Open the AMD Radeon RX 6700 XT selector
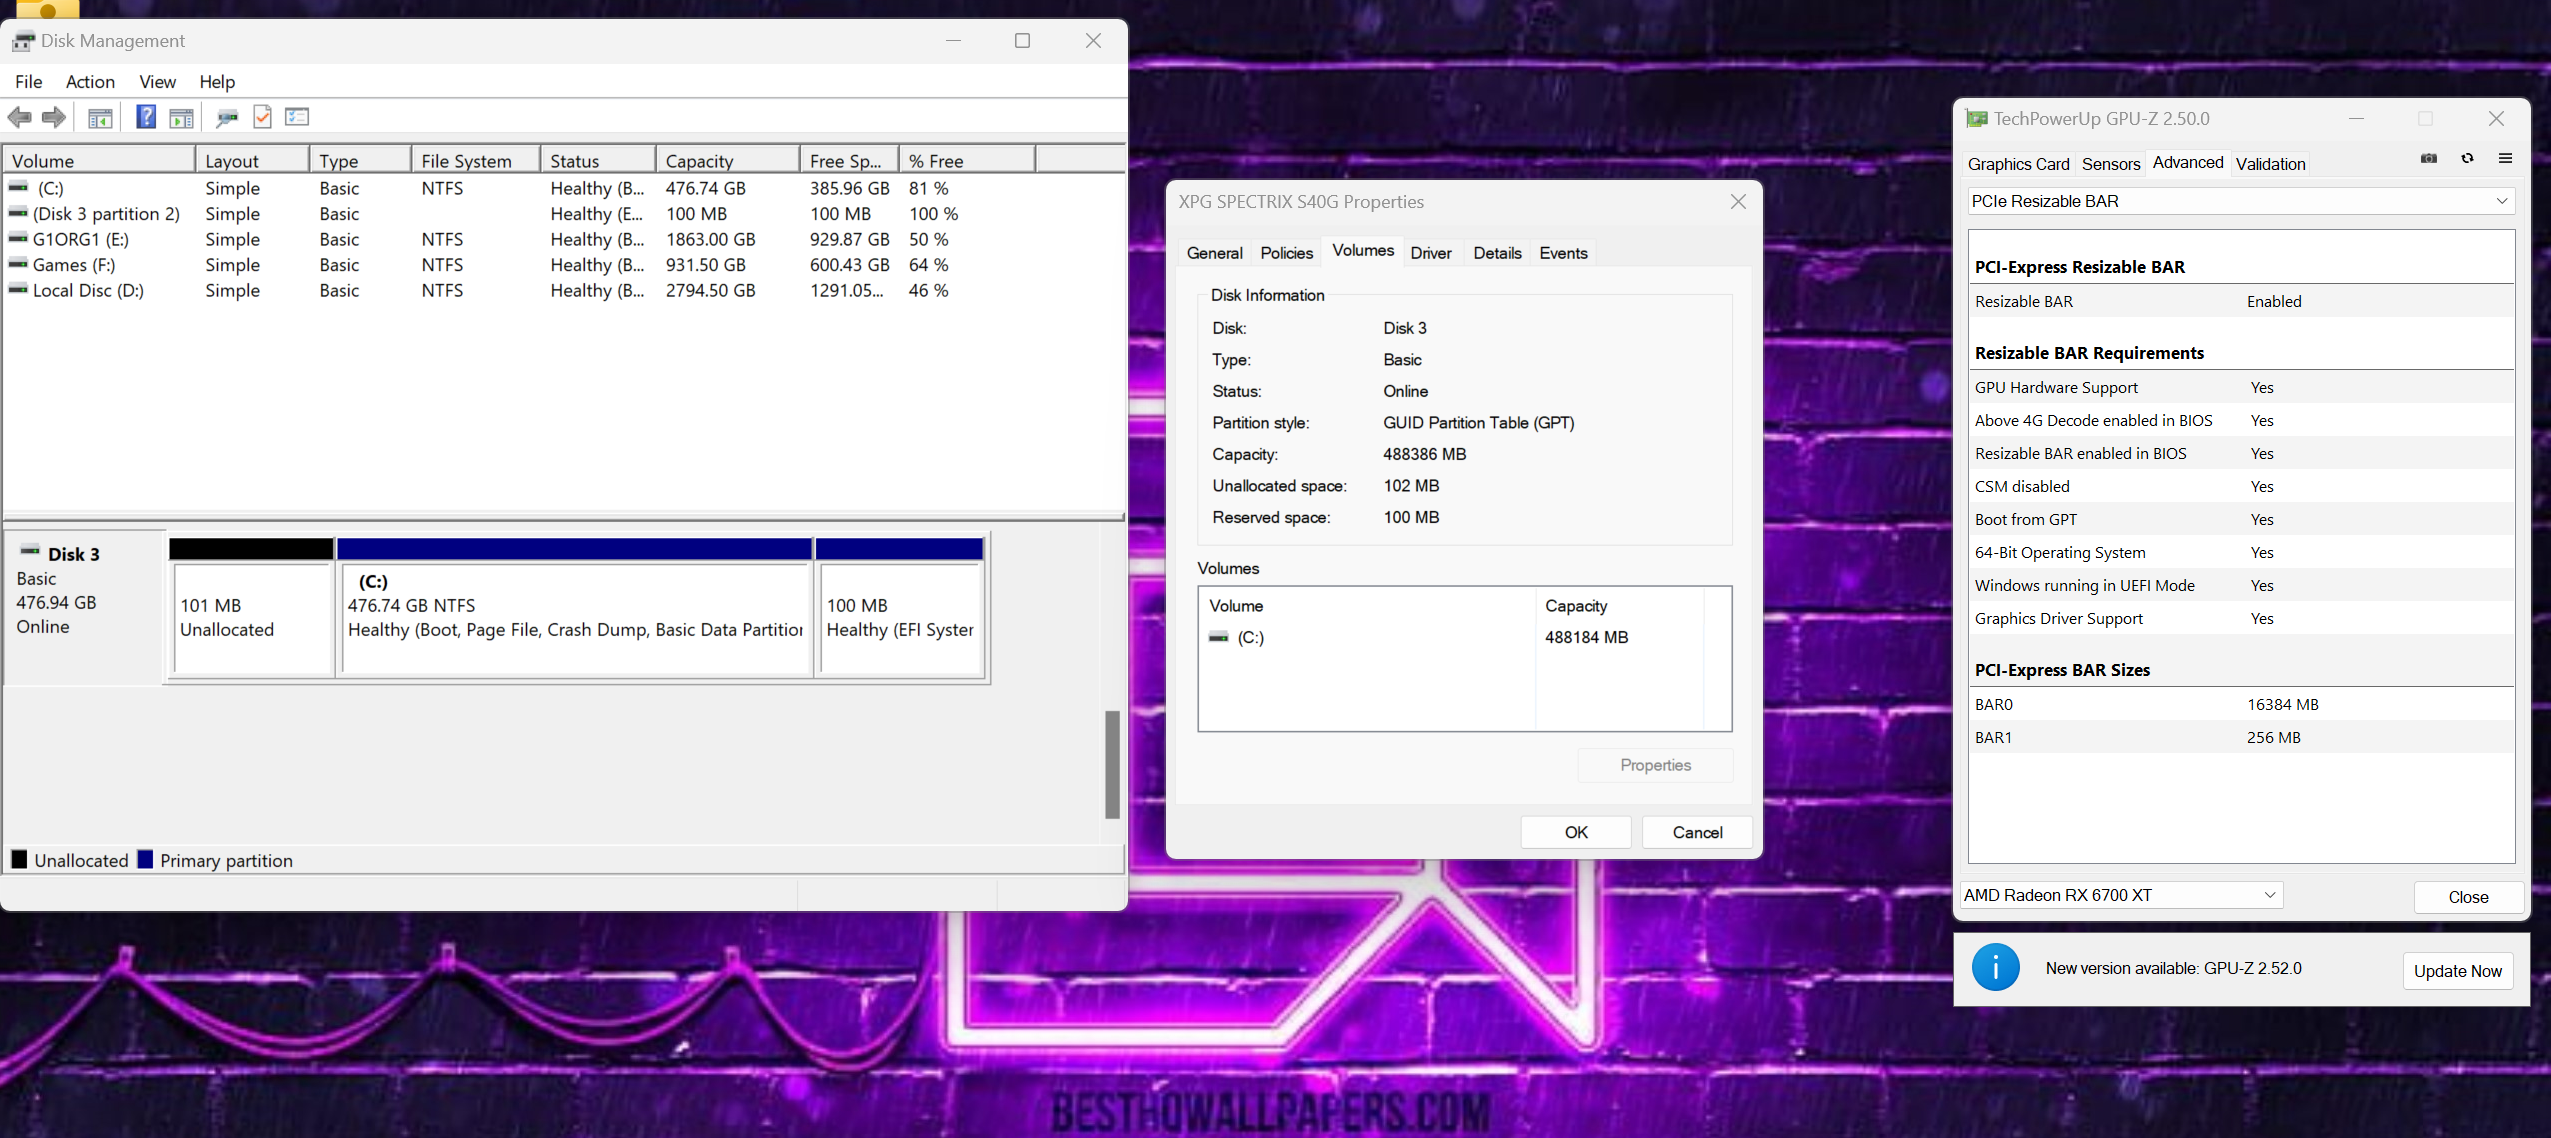The image size is (2551, 1138). pyautogui.click(x=2118, y=895)
